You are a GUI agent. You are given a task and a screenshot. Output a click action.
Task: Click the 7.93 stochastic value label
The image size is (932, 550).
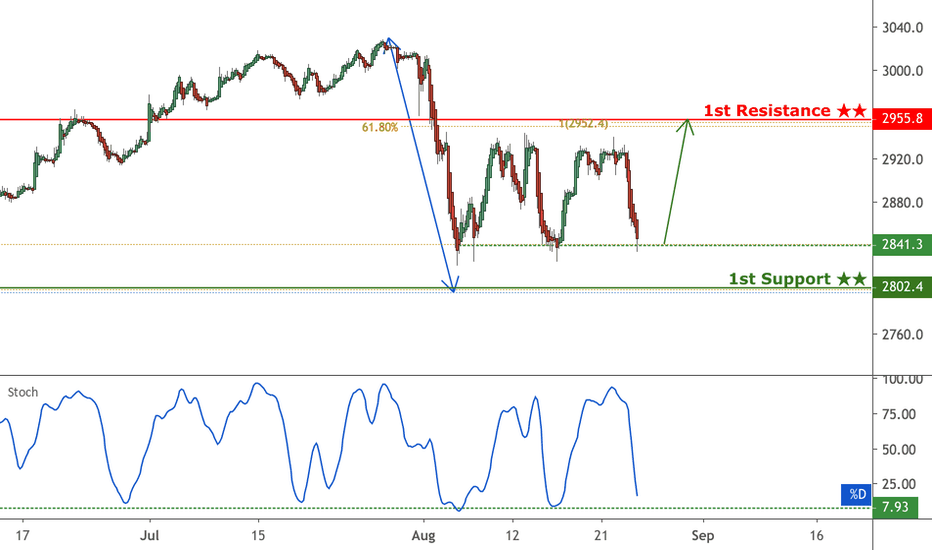[x=895, y=507]
